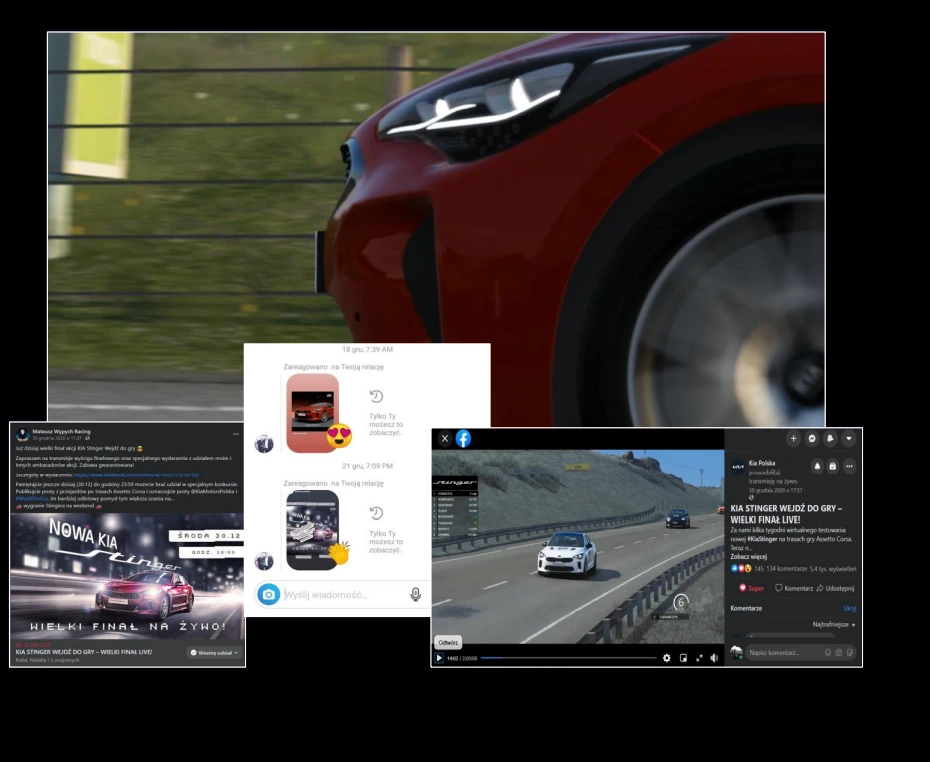Click the sender avatar beside the second story reaction
This screenshot has width=930, height=762.
[264, 561]
